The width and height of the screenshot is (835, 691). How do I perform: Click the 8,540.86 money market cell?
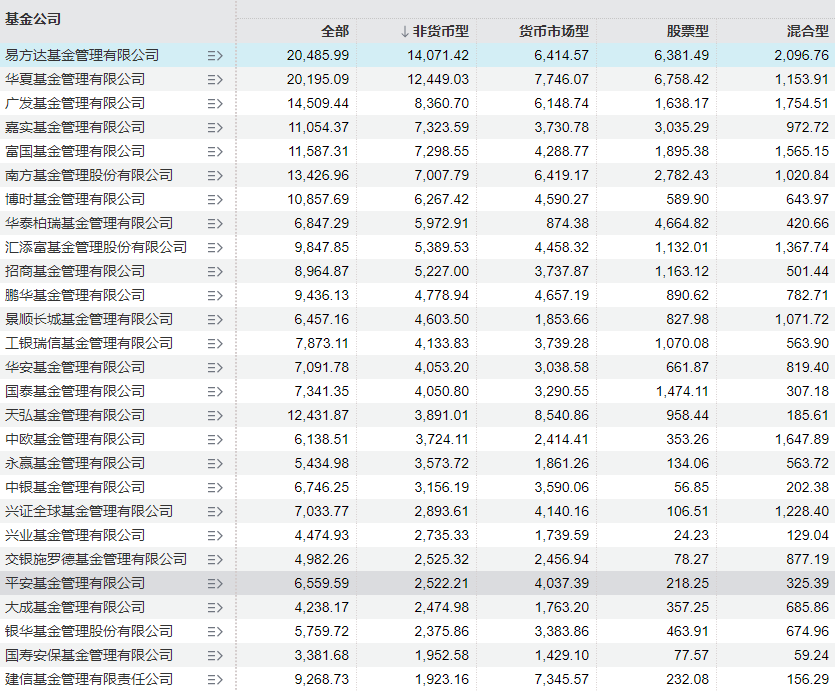point(562,416)
